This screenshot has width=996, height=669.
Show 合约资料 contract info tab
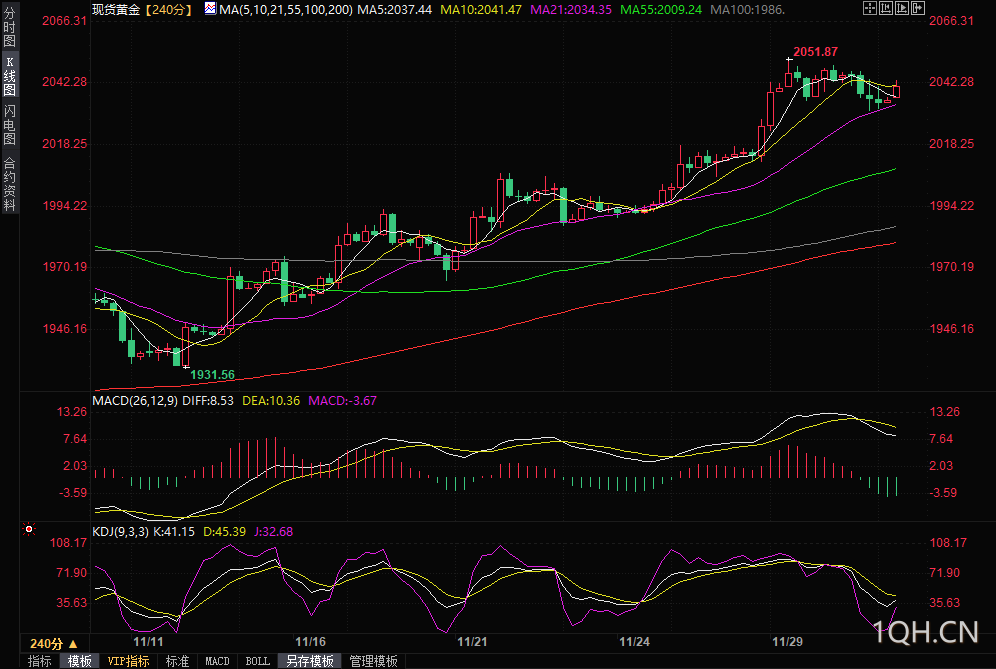coord(9,183)
